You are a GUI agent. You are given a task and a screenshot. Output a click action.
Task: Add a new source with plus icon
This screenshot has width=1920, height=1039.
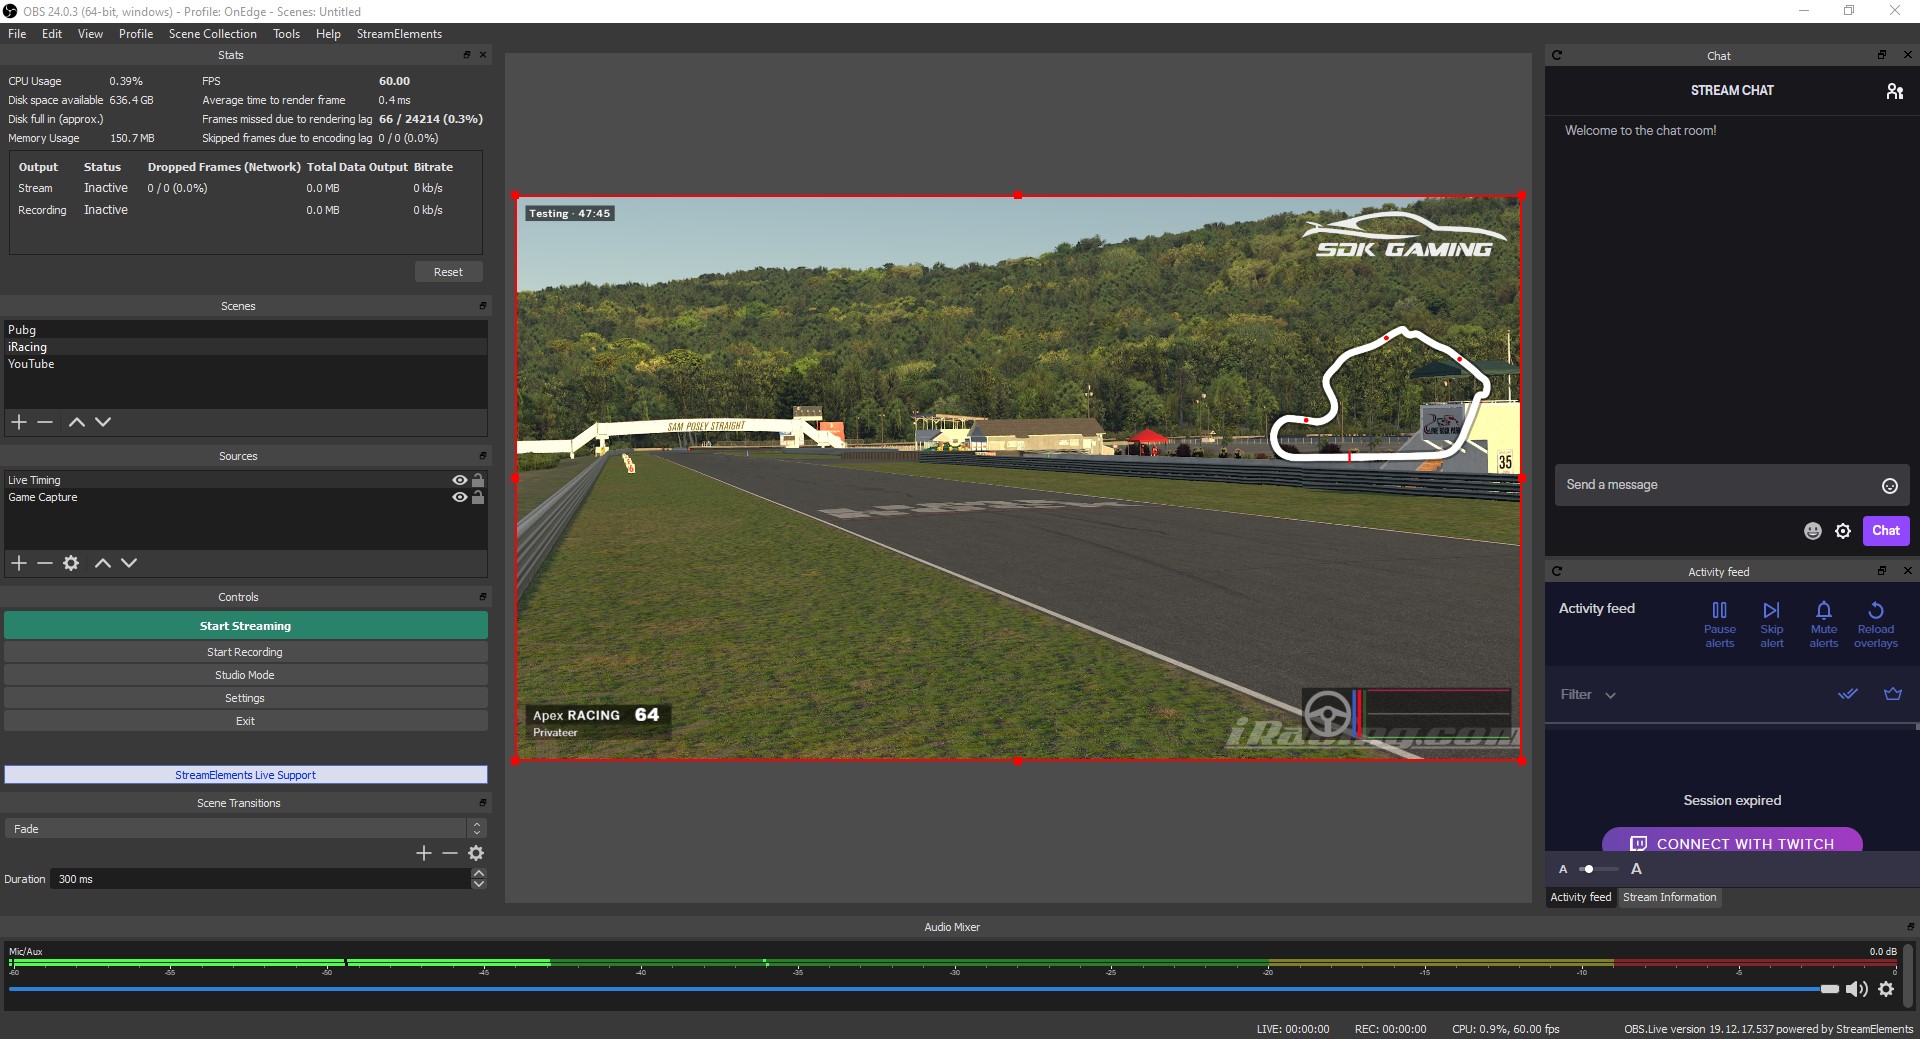tap(18, 563)
